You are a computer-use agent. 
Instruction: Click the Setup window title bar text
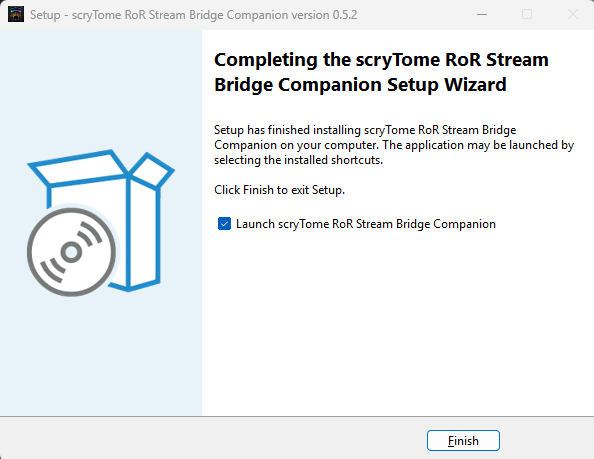(x=193, y=15)
